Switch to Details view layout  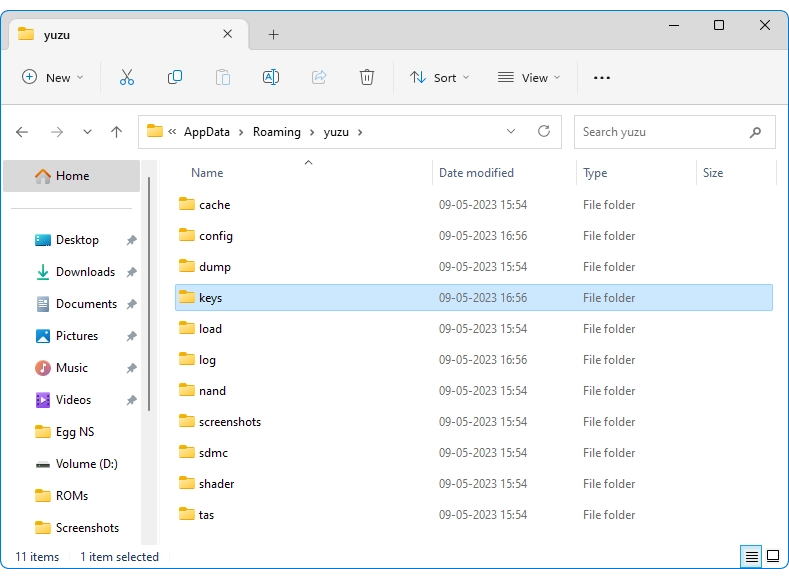point(750,556)
